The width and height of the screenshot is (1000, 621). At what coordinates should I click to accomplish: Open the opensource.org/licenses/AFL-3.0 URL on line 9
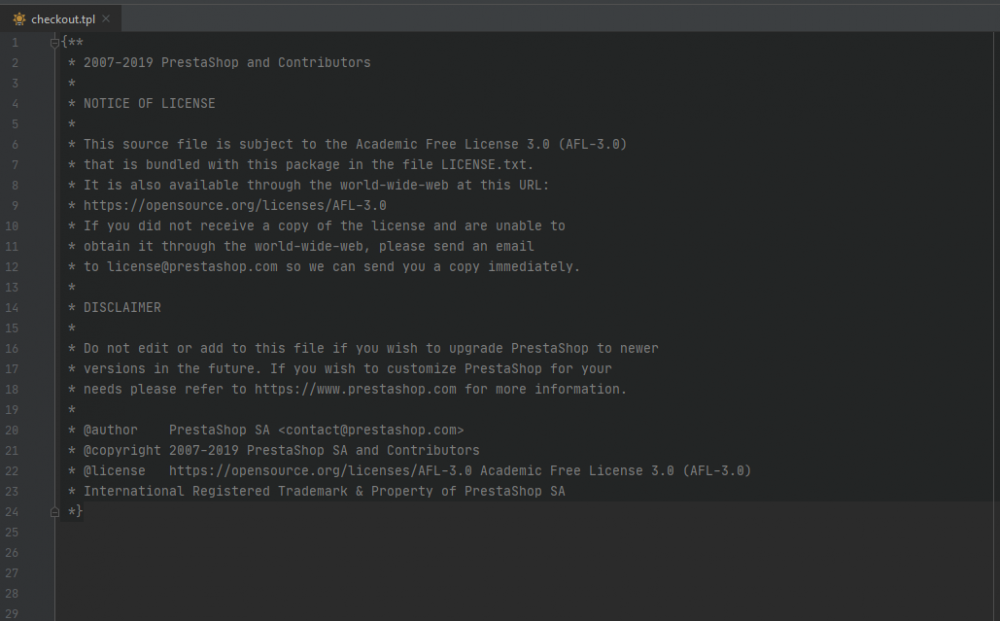(235, 206)
